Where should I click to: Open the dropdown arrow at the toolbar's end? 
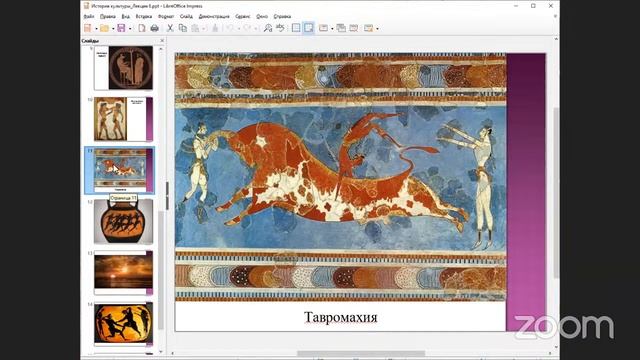pos(377,29)
